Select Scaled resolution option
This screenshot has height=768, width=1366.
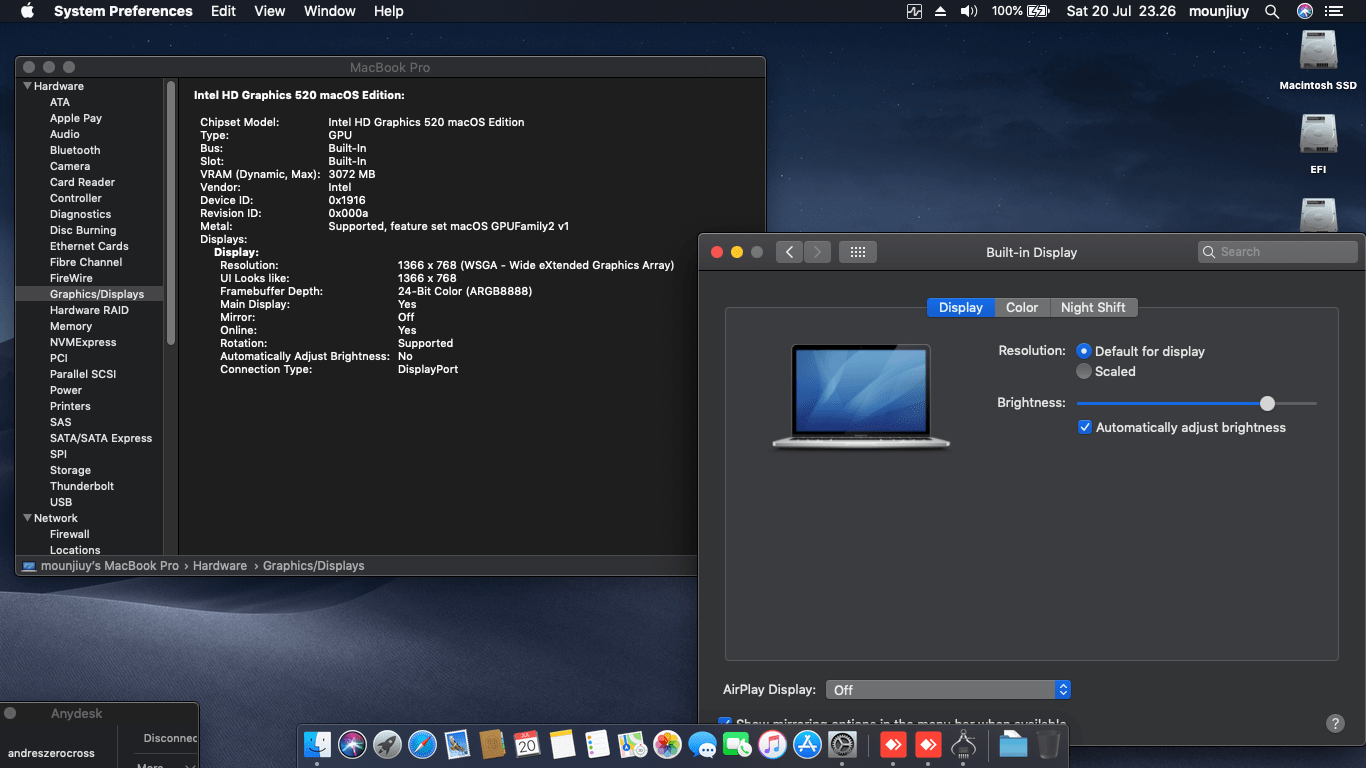click(1084, 371)
